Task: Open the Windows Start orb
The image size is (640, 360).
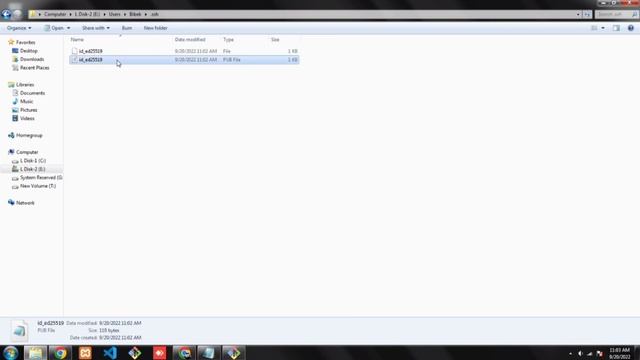Action: [11, 353]
